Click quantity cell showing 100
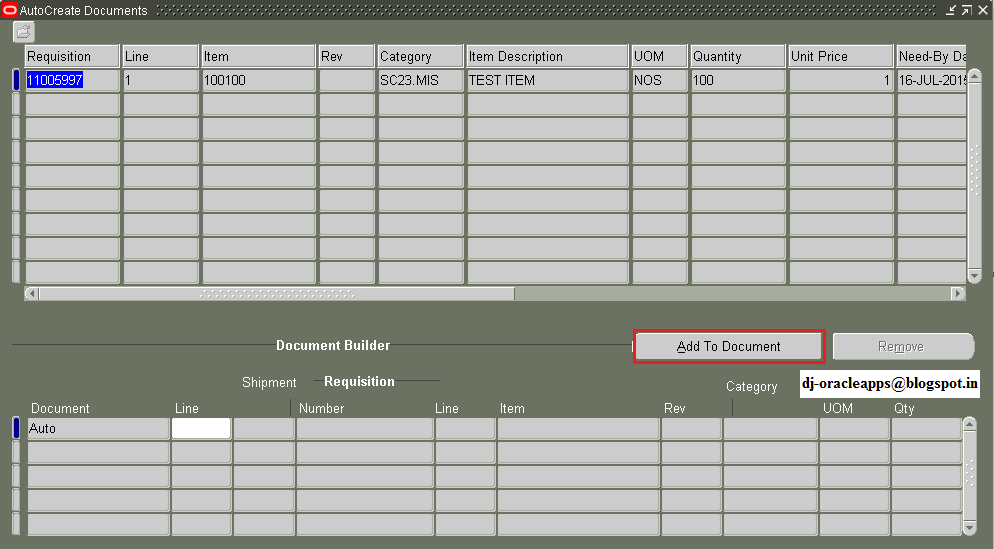The image size is (994, 549). point(738,80)
